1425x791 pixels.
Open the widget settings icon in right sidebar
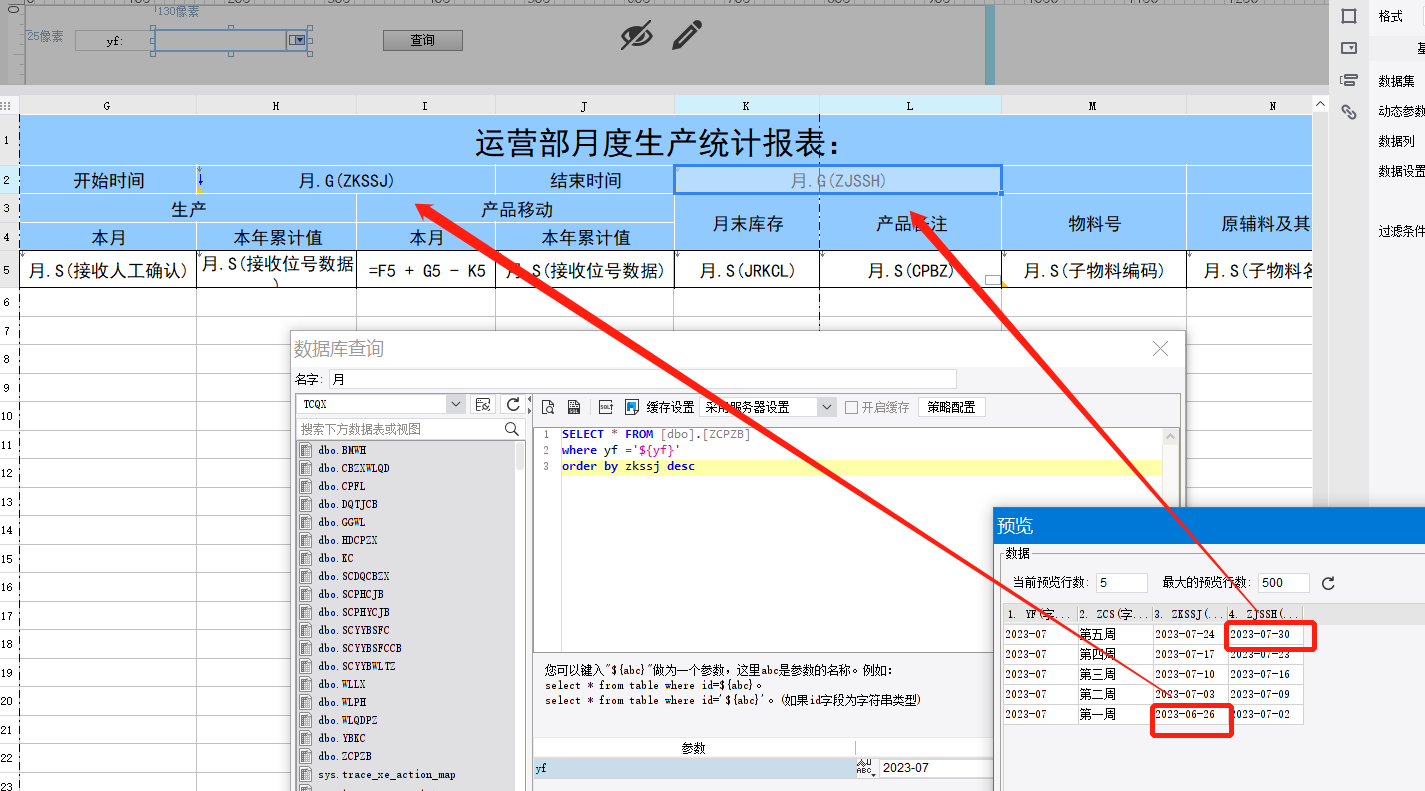coord(1349,48)
